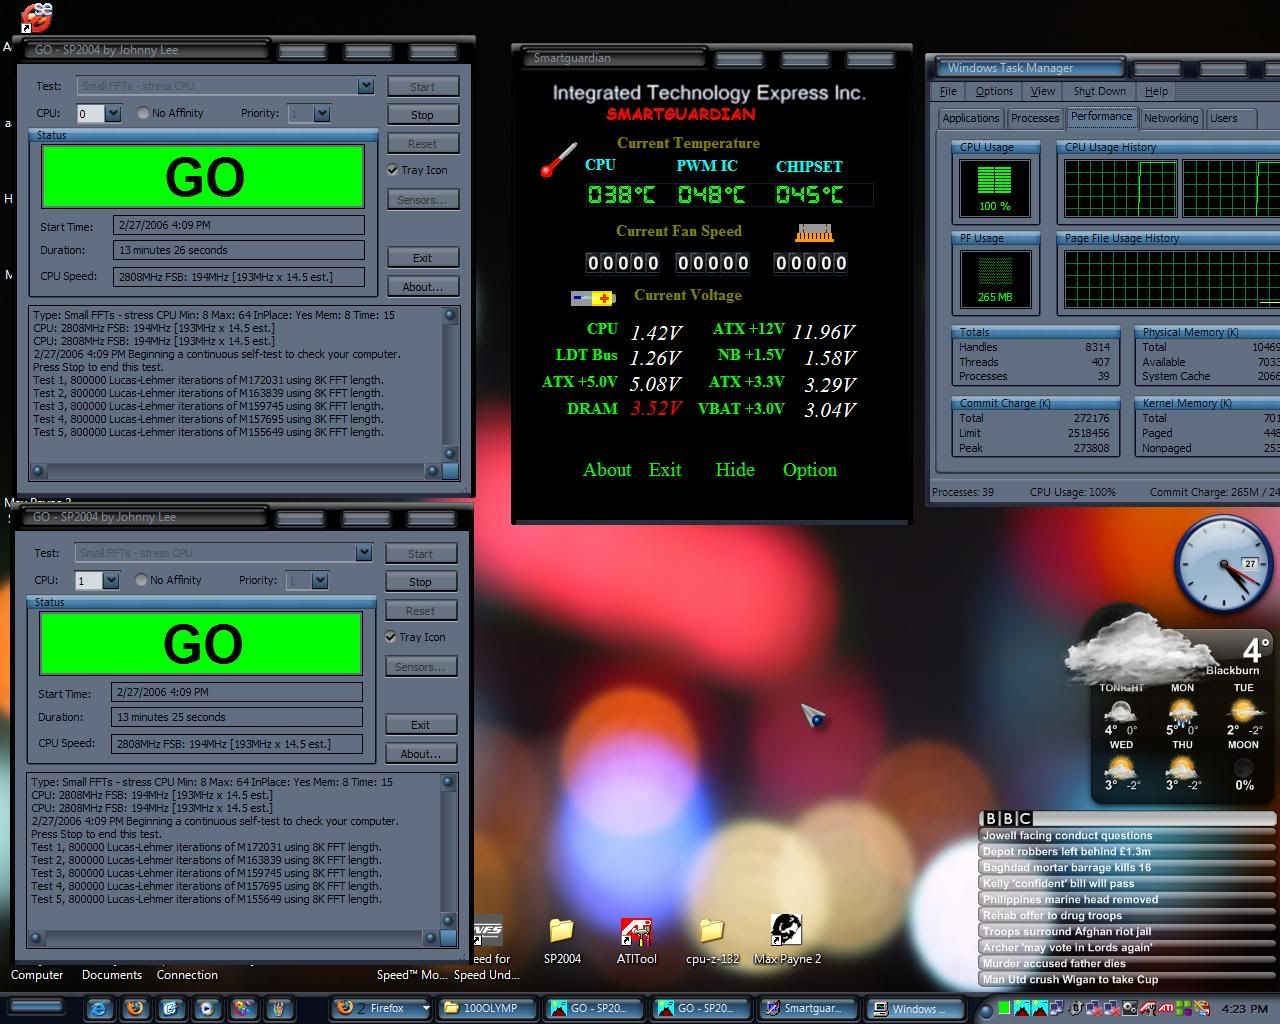This screenshot has width=1280, height=1024.
Task: Click Exit in the bottom SP2004 window
Action: (x=420, y=725)
